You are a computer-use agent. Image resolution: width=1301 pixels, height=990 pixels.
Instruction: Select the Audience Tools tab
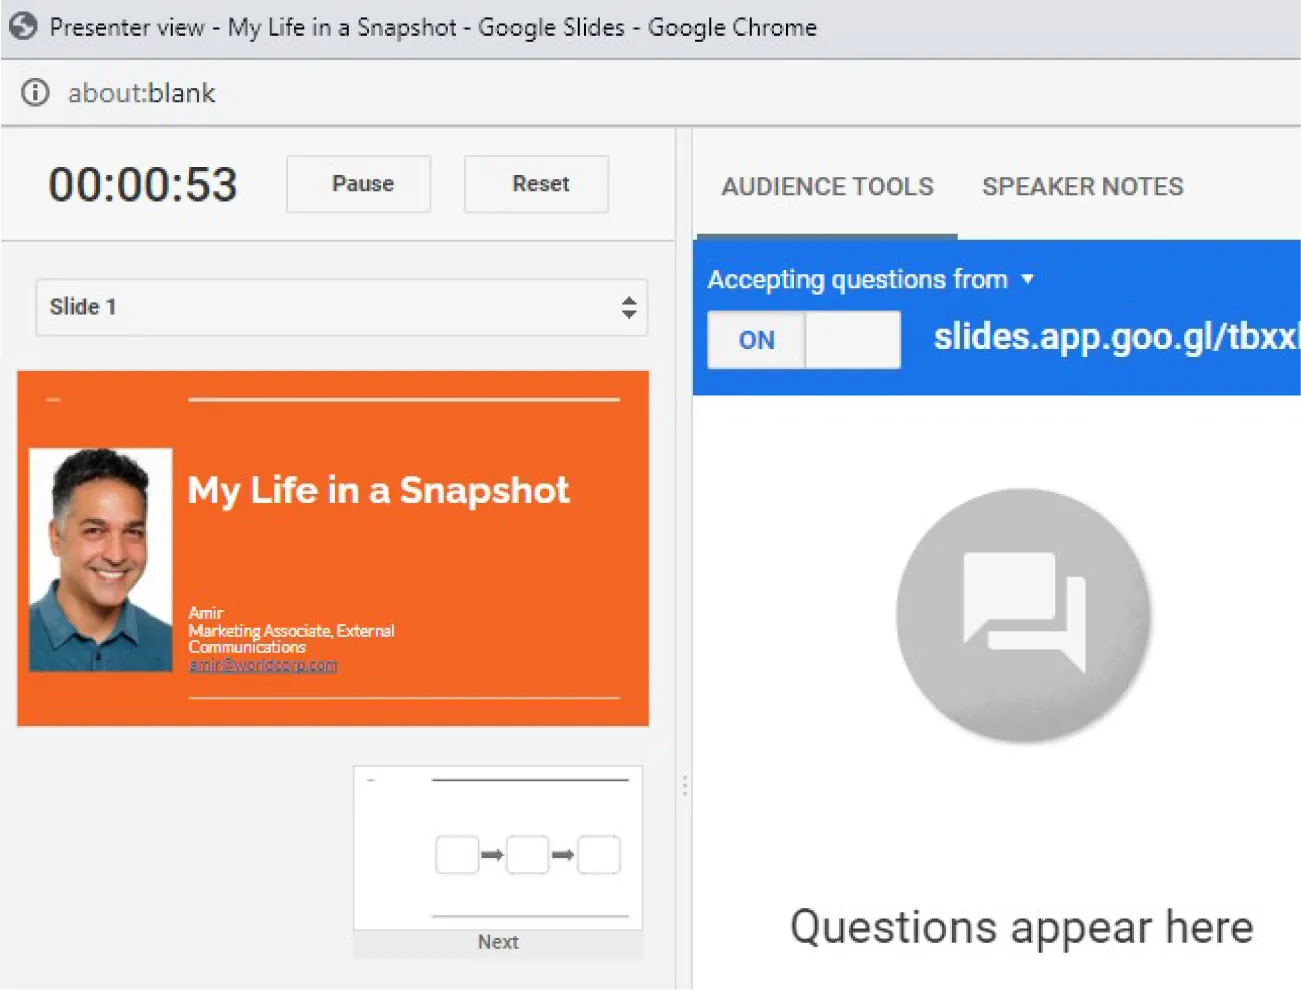tap(827, 186)
